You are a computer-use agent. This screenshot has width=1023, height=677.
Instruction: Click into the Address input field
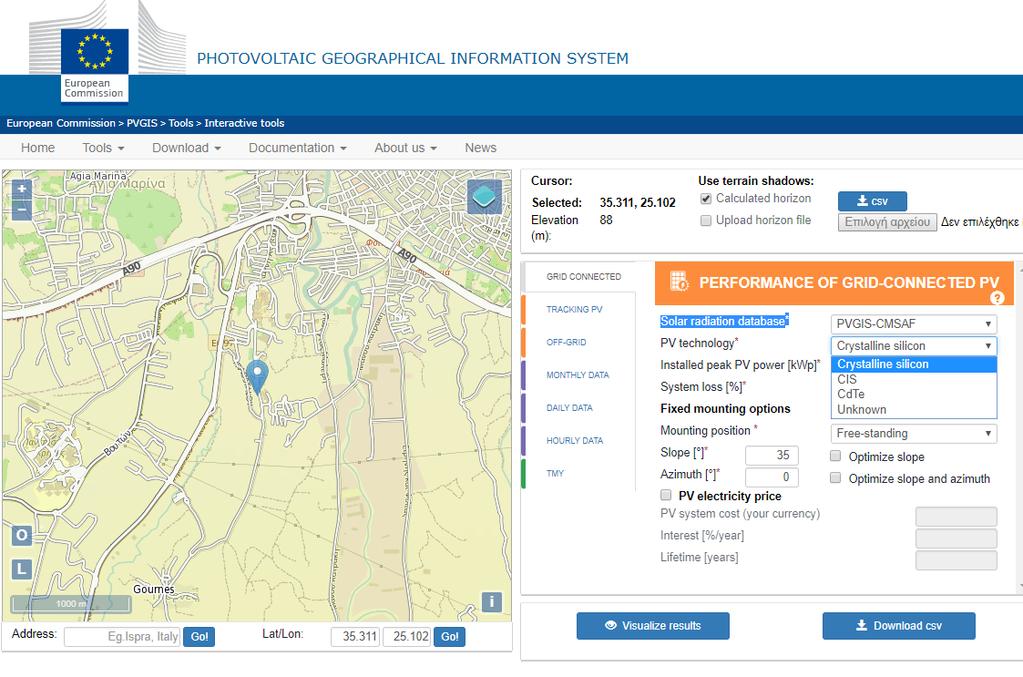pyautogui.click(x=122, y=637)
